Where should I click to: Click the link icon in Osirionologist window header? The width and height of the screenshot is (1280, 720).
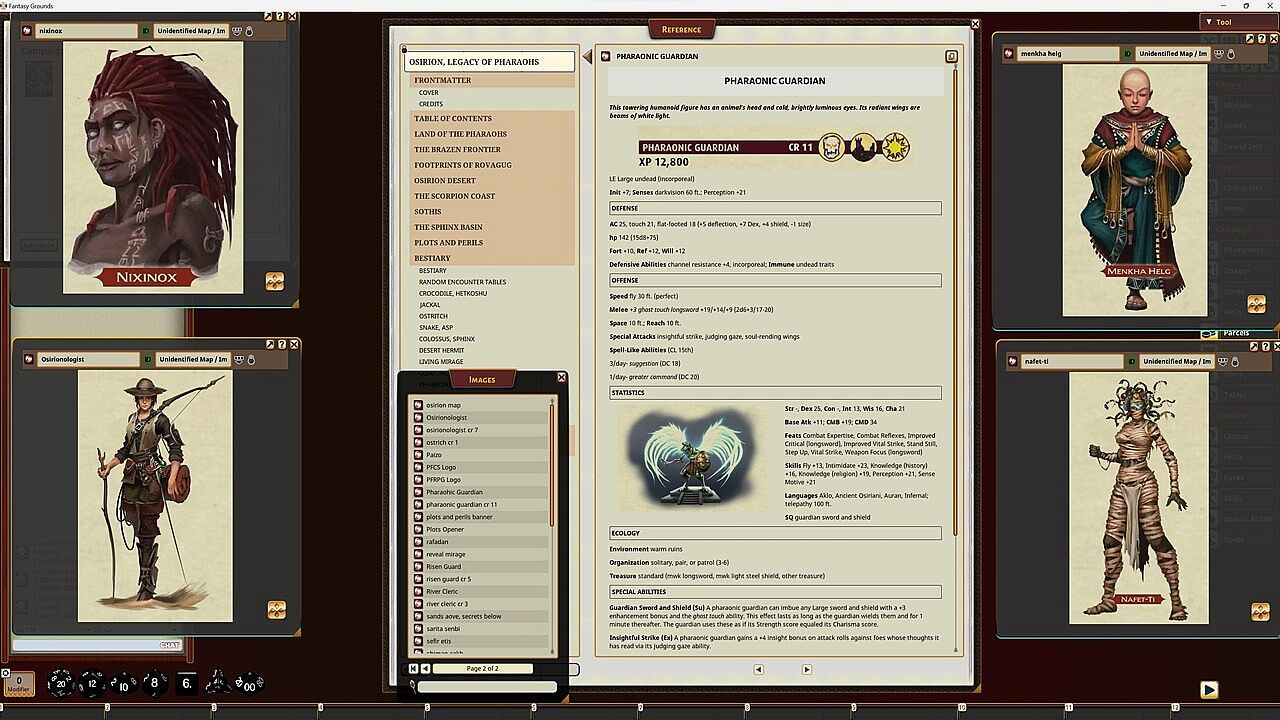tap(30, 359)
